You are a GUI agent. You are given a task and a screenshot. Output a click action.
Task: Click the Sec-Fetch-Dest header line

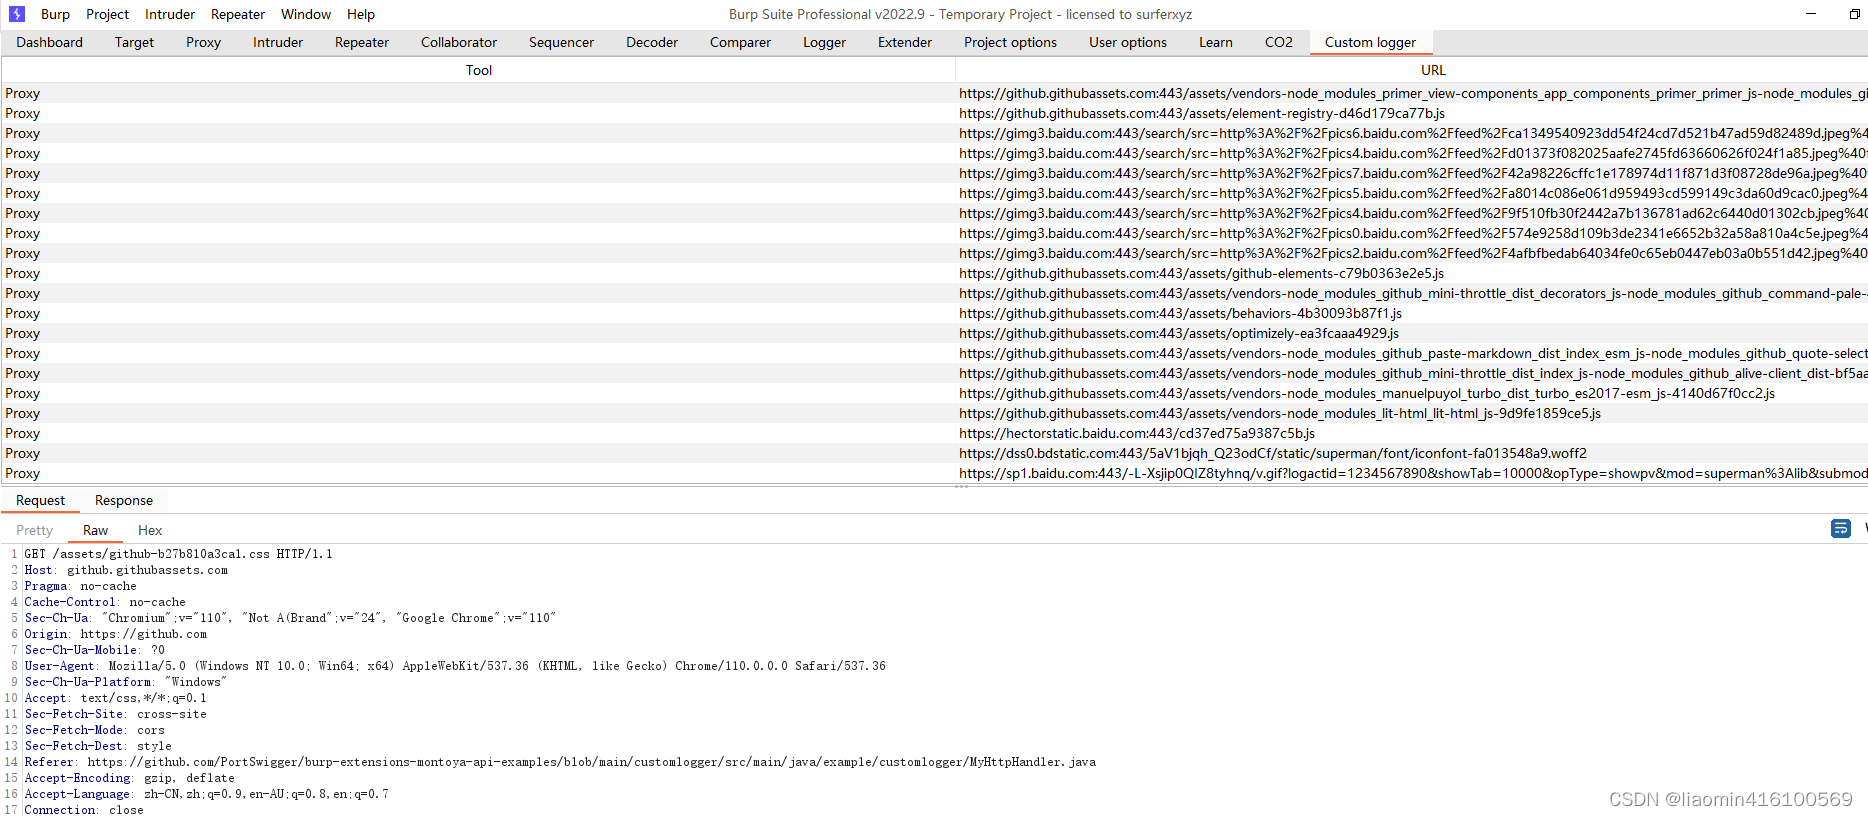pos(98,746)
